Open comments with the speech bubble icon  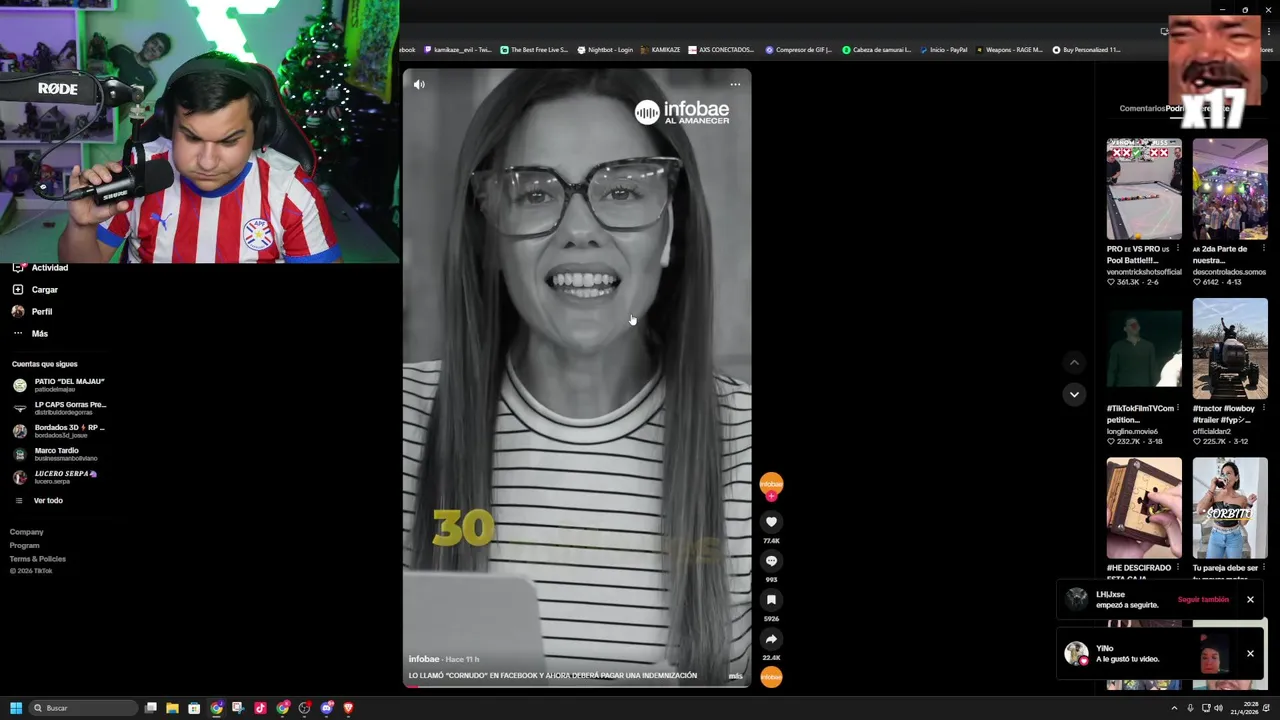click(x=771, y=561)
